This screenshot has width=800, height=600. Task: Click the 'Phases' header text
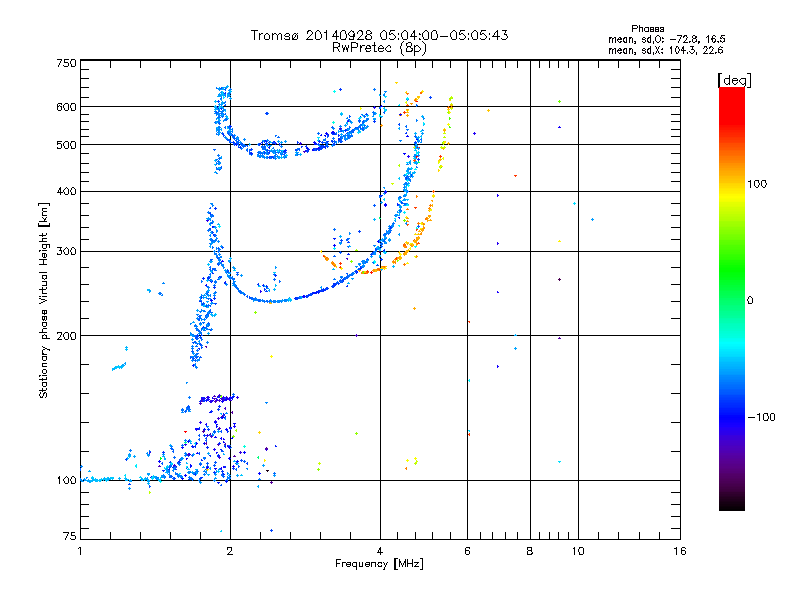647,29
